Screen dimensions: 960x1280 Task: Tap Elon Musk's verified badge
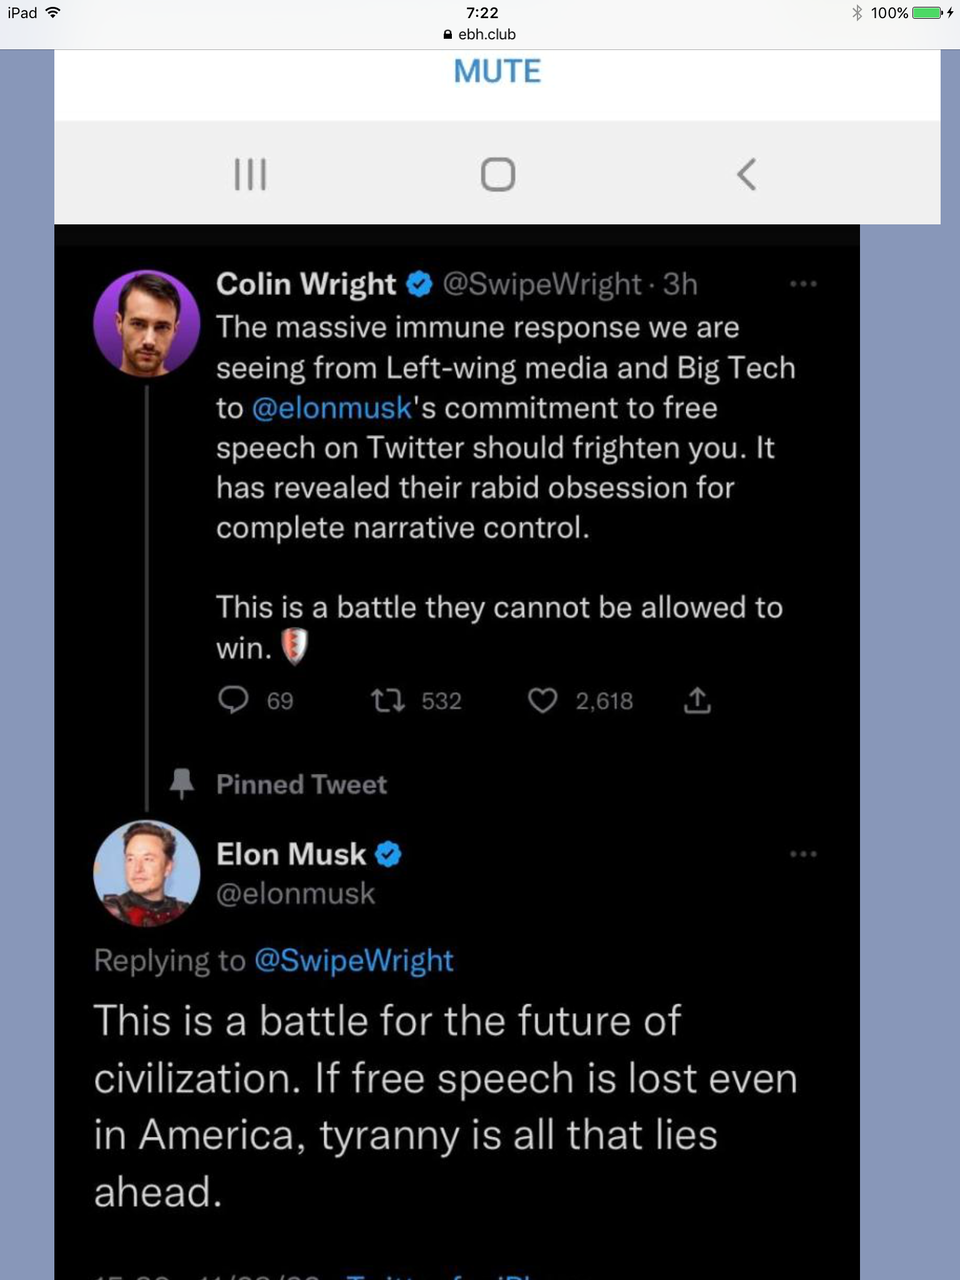click(388, 854)
